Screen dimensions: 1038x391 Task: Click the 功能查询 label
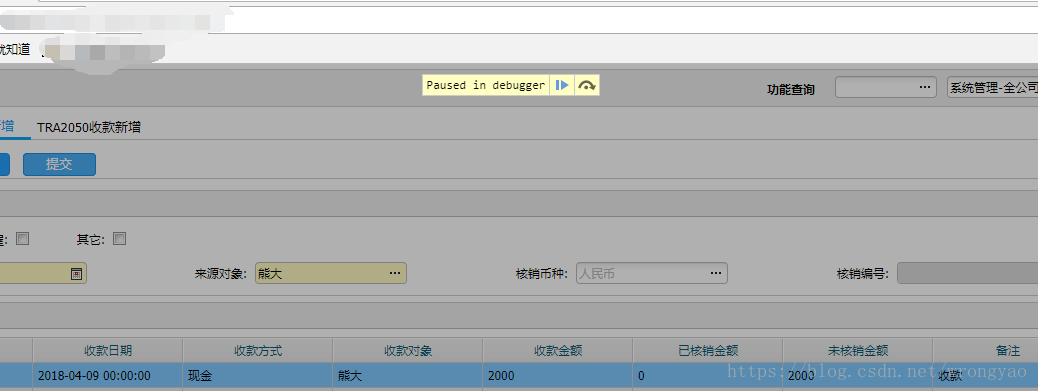tap(790, 89)
